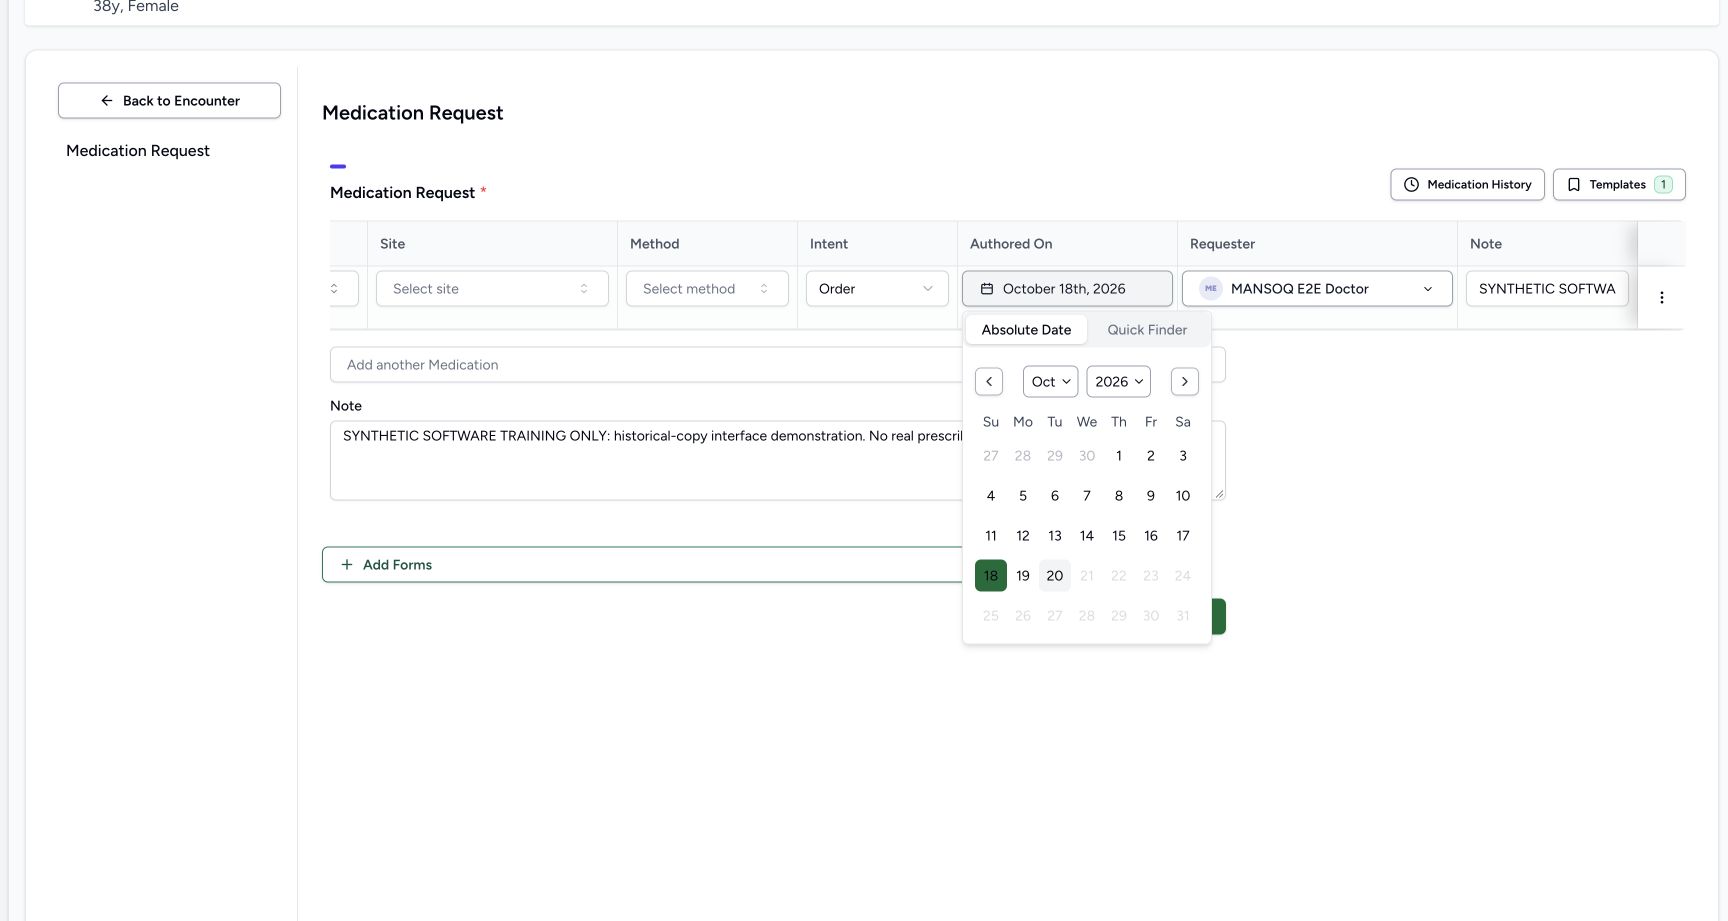Image resolution: width=1728 pixels, height=921 pixels.
Task: Switch to the Quick Finder tab
Action: 1147,330
